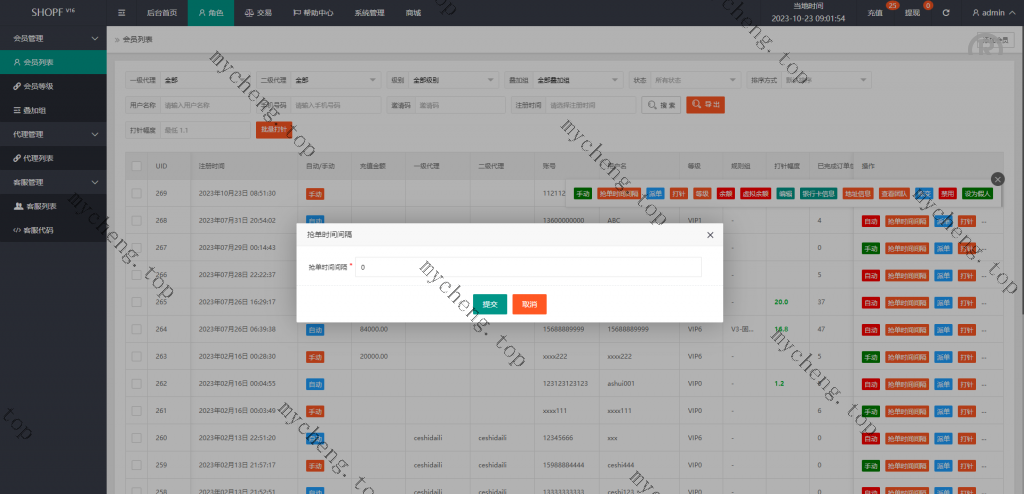Image resolution: width=1024 pixels, height=494 pixels.
Task: Open the 系统管理 top menu
Action: point(369,14)
